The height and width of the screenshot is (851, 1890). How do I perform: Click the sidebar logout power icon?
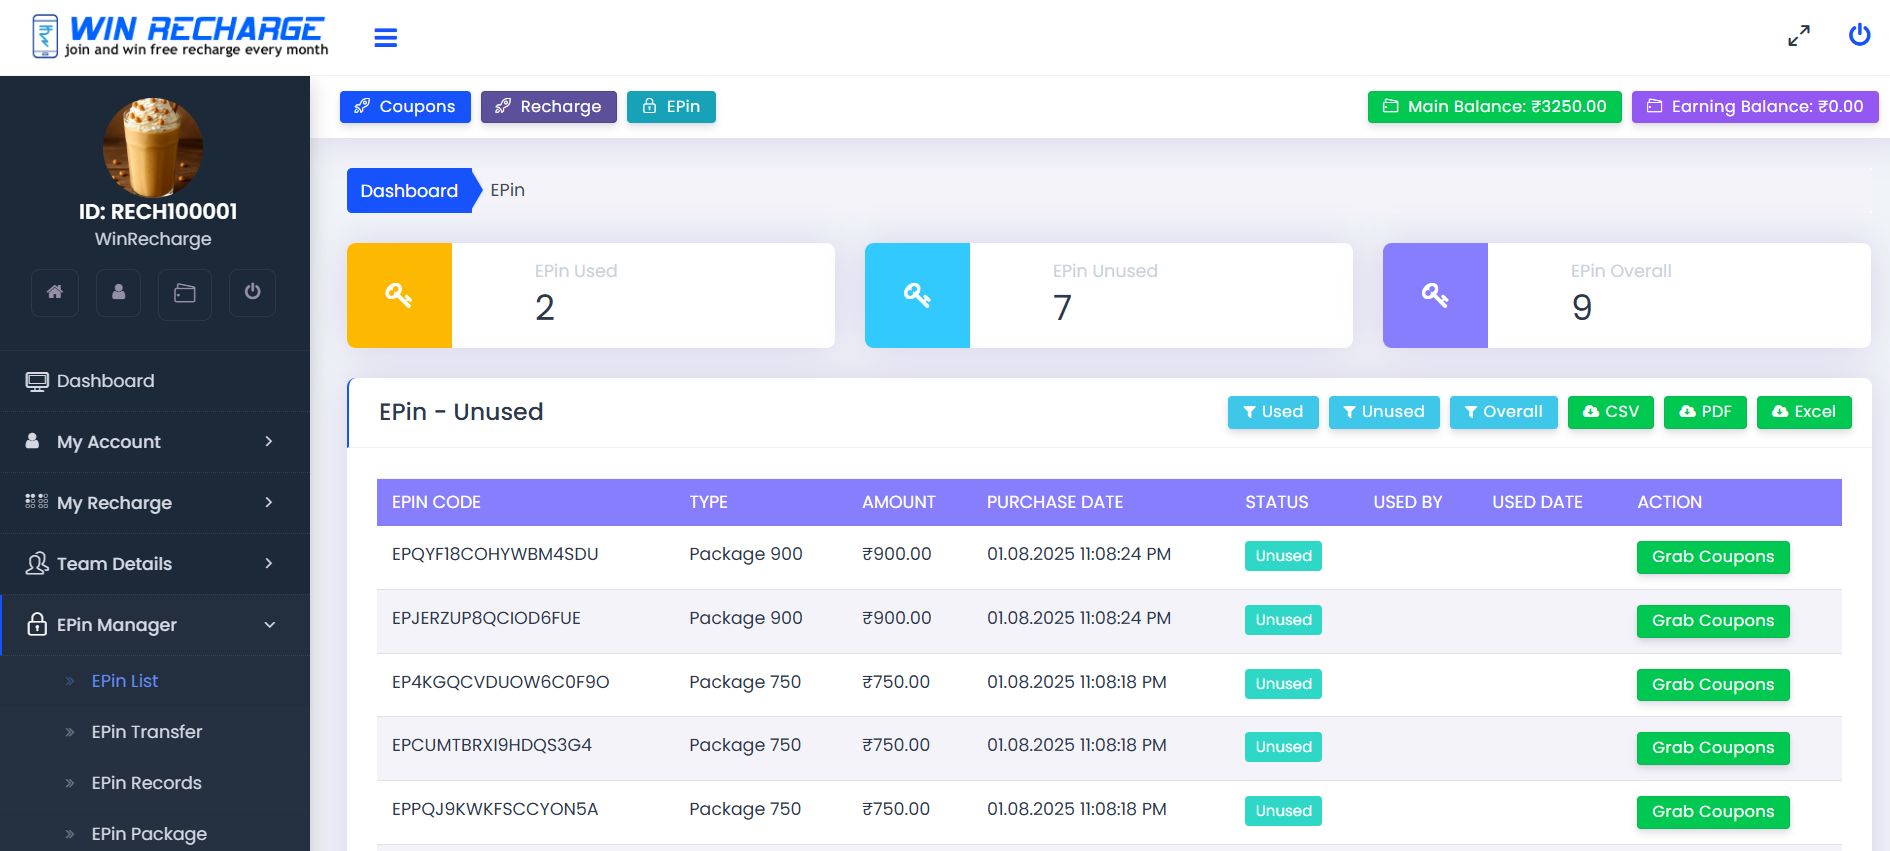(252, 292)
